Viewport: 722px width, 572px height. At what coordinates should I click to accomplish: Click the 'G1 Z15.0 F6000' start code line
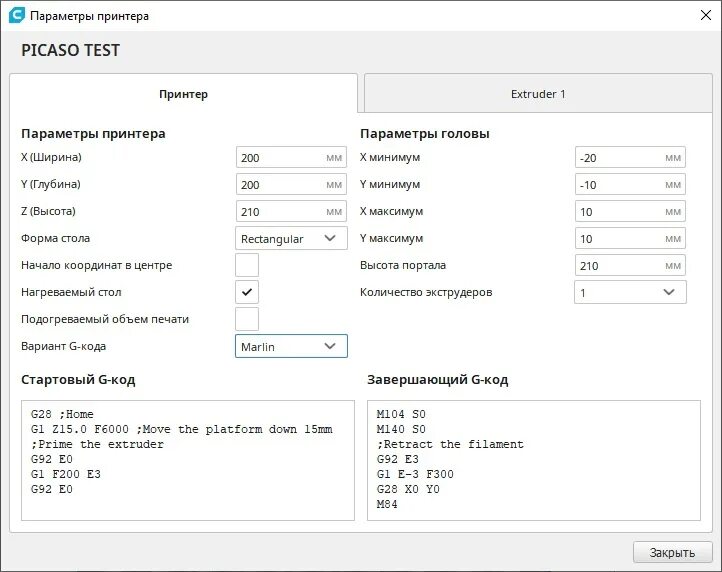(181, 429)
